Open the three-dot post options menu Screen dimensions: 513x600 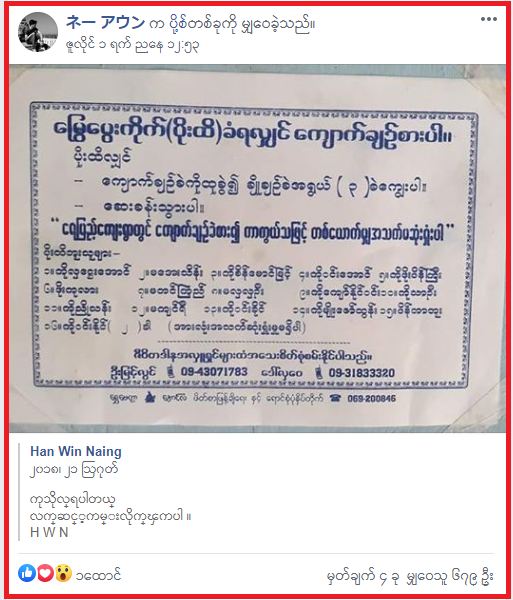pos(489,19)
